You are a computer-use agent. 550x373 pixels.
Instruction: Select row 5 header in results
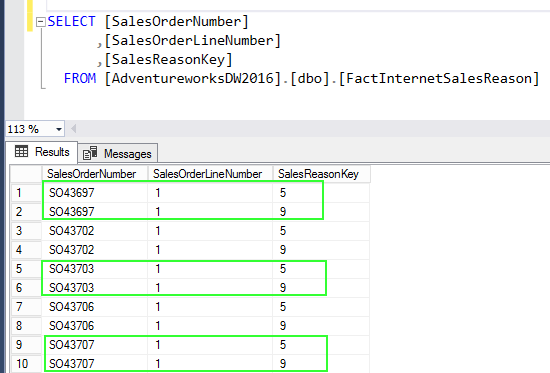pos(26,269)
